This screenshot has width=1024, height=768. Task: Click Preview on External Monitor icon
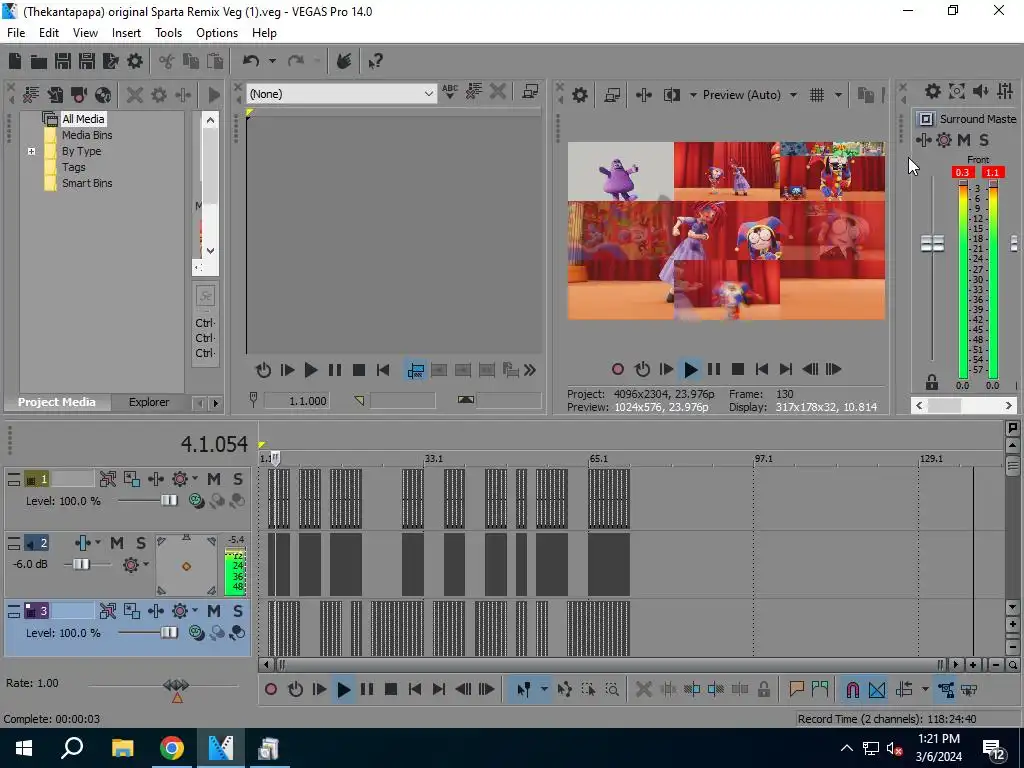click(613, 95)
